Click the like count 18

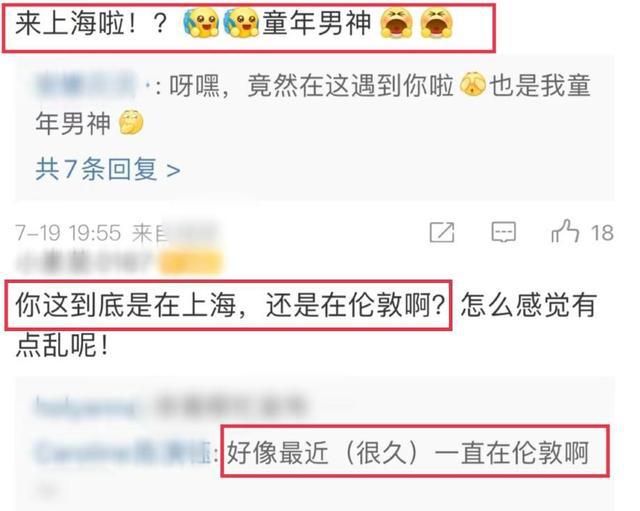[x=602, y=233]
